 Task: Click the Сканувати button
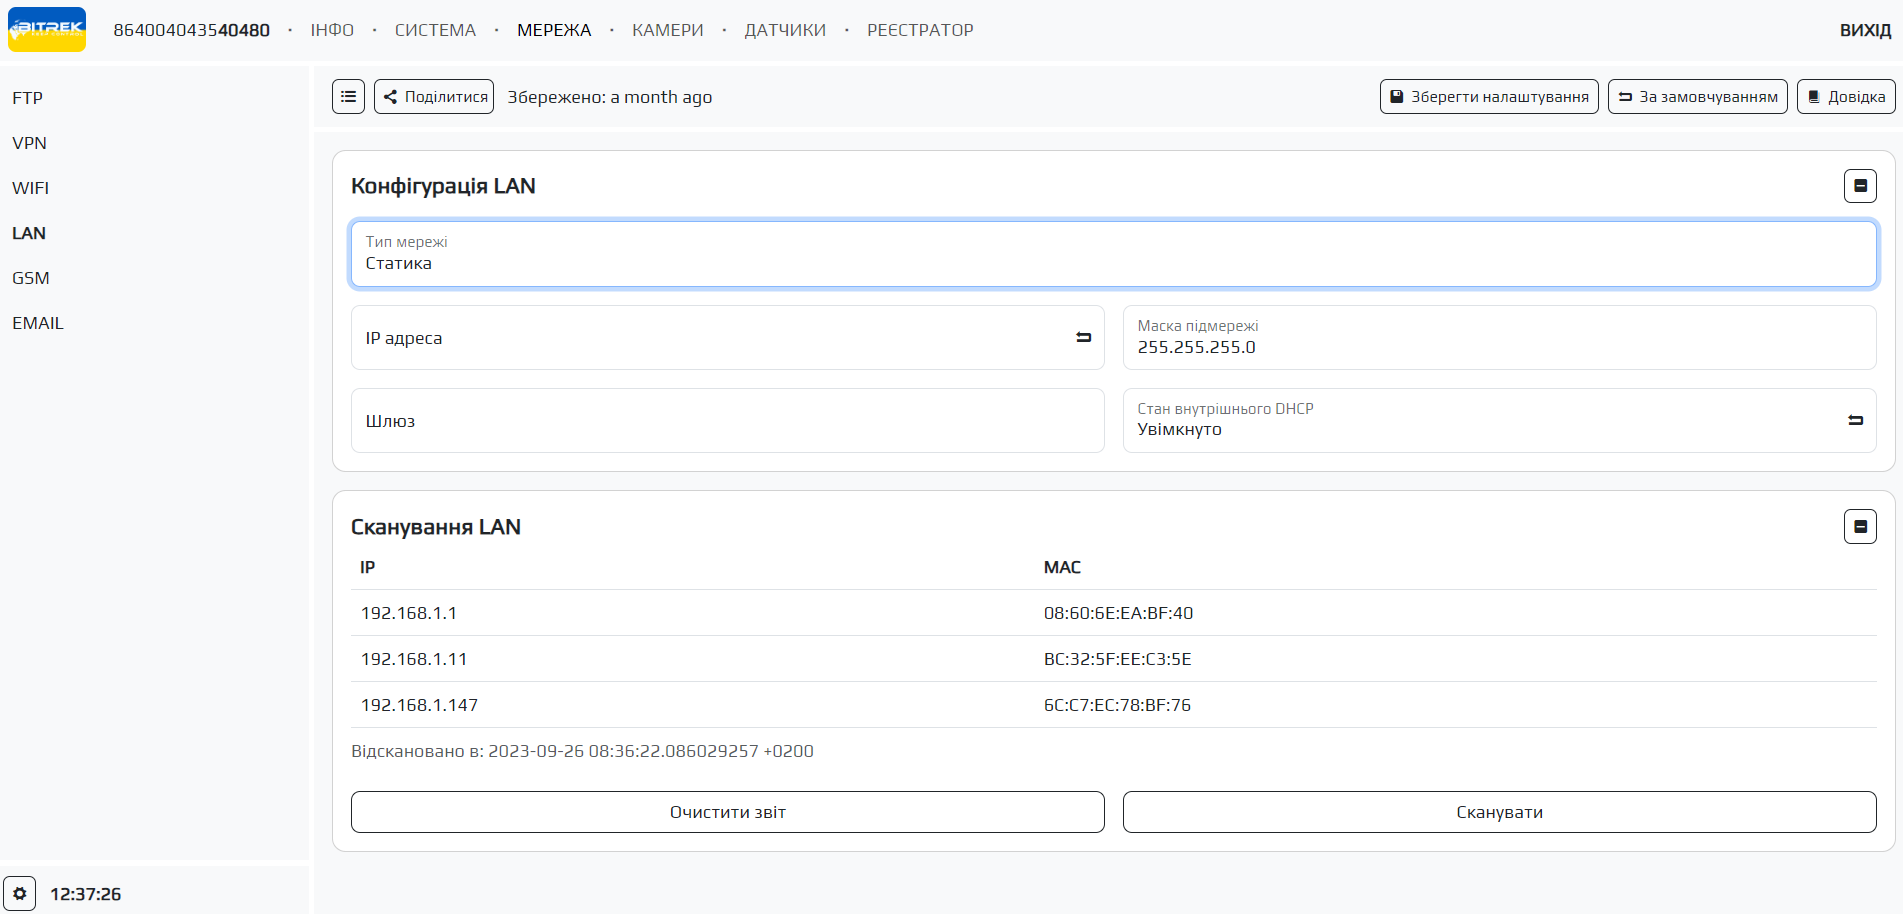1499,812
